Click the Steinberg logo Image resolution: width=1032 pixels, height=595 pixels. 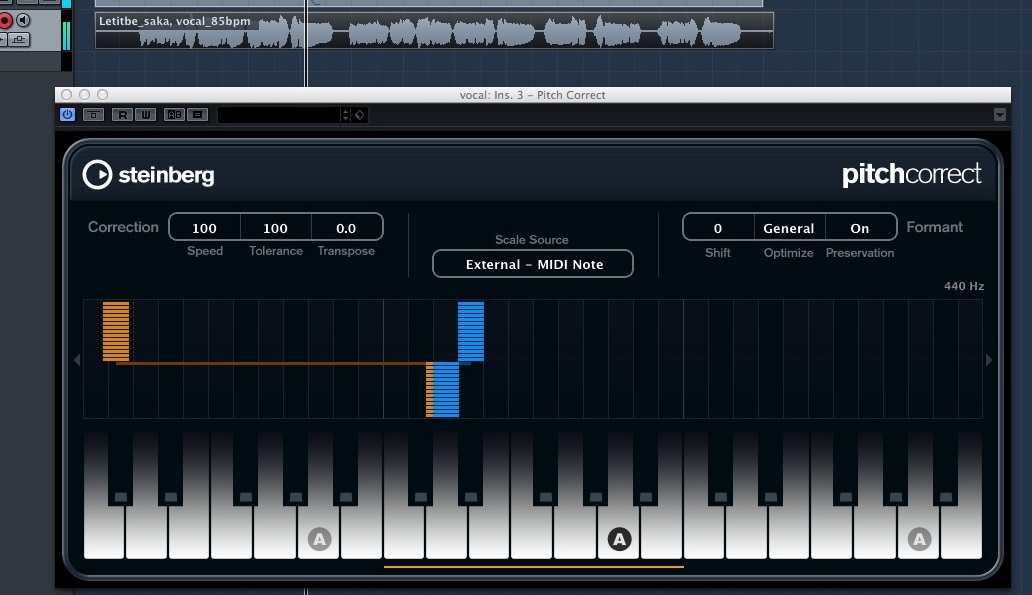[149, 174]
